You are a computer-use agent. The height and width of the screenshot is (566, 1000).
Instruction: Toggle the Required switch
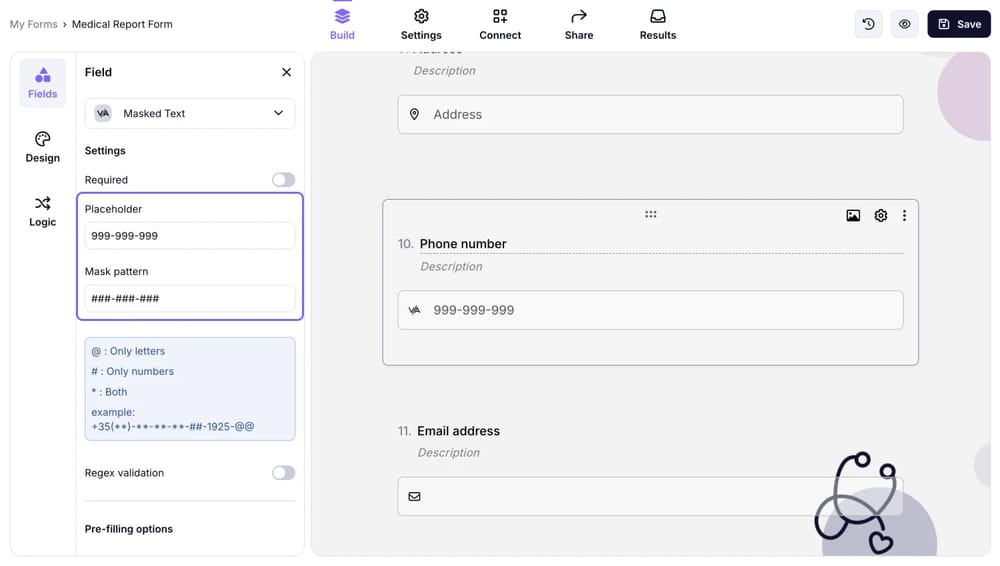point(283,180)
